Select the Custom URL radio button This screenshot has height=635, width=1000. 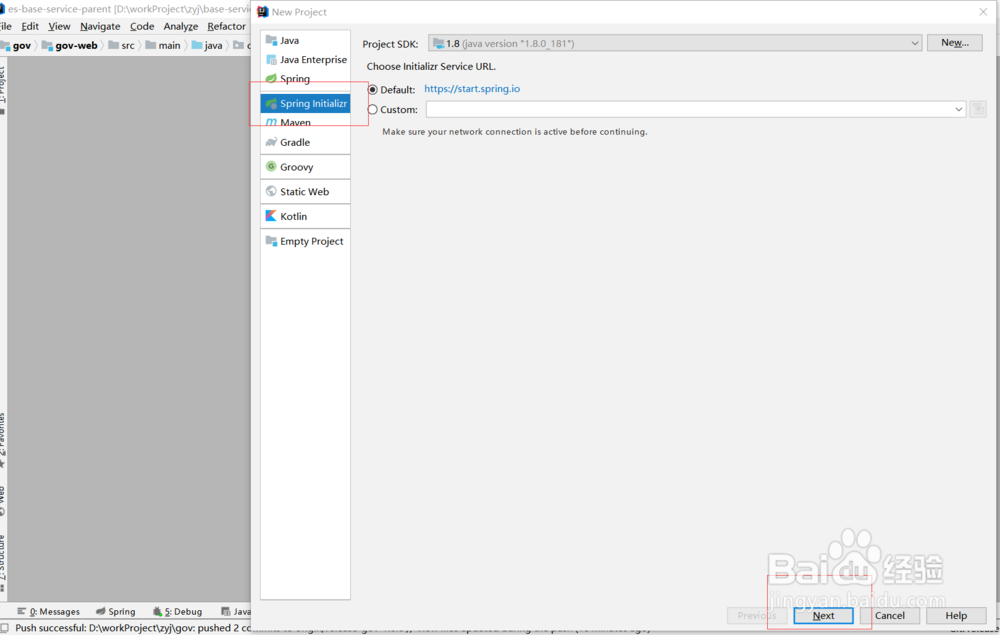[373, 110]
